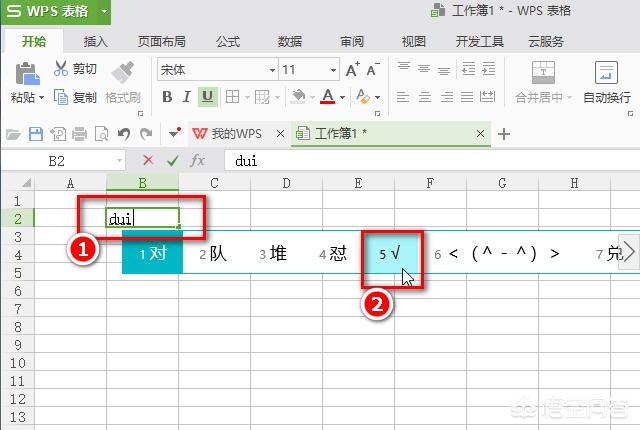Cancel cell entry with red X
Image resolution: width=640 pixels, height=430 pixels.
coord(148,160)
